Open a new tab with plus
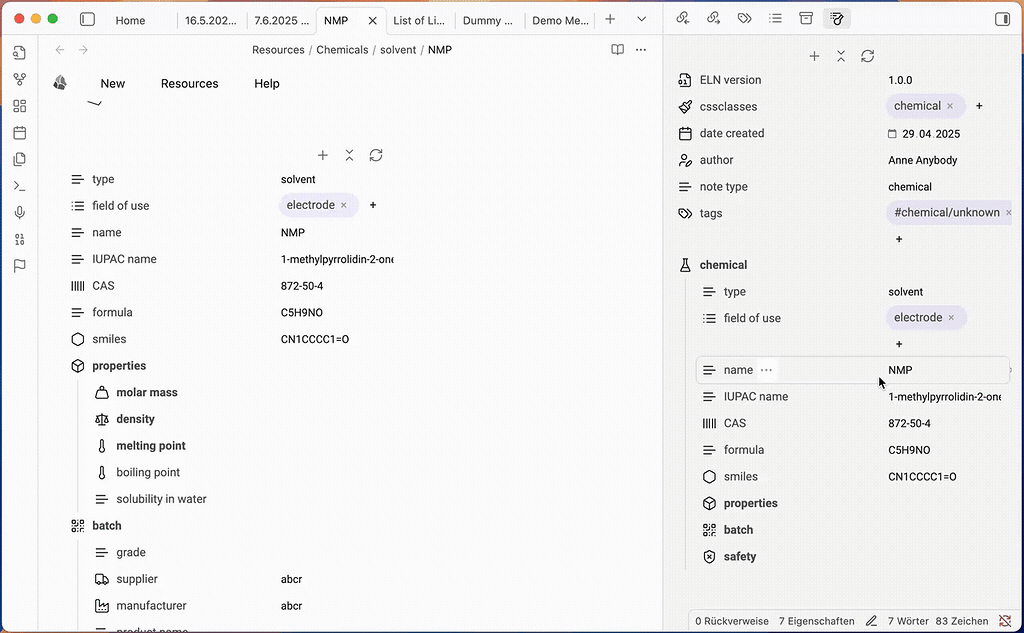 click(610, 20)
